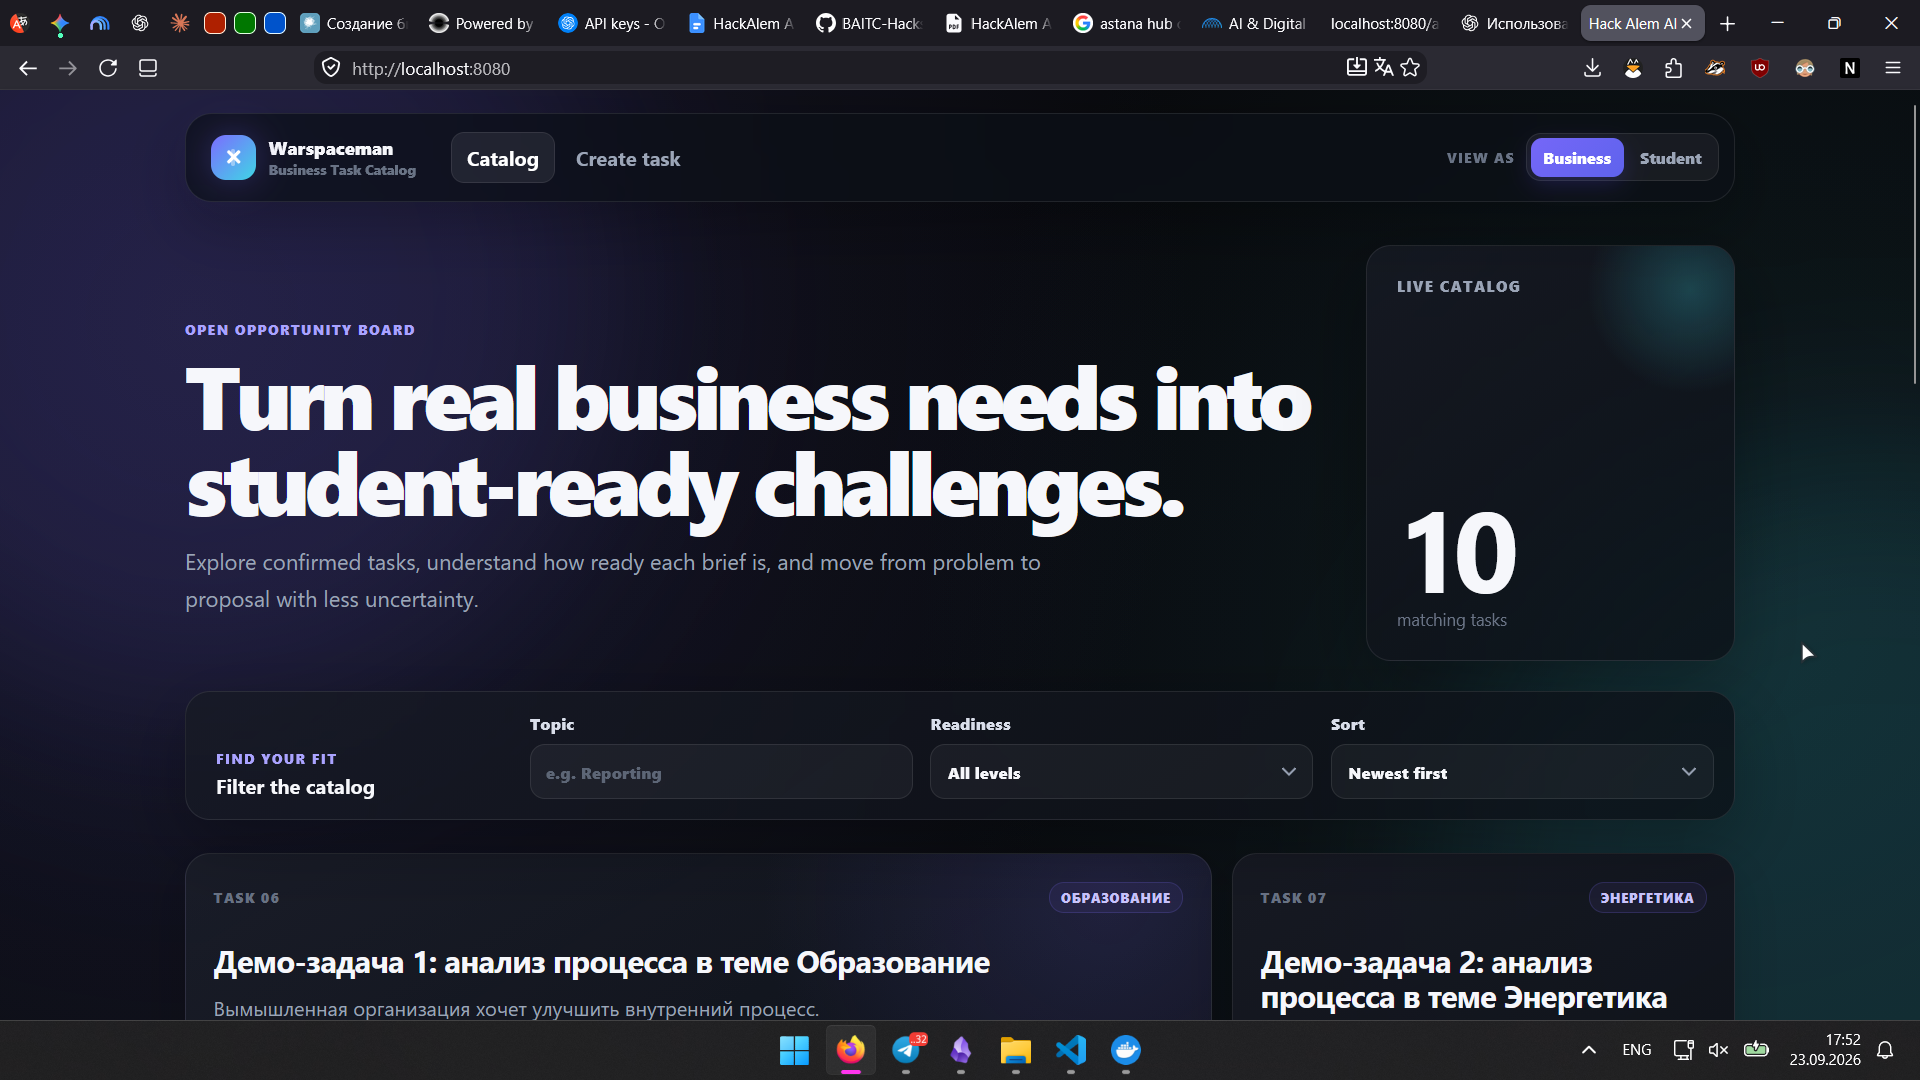The image size is (1920, 1080).
Task: Switch to the astana hub tab
Action: [x=1125, y=23]
